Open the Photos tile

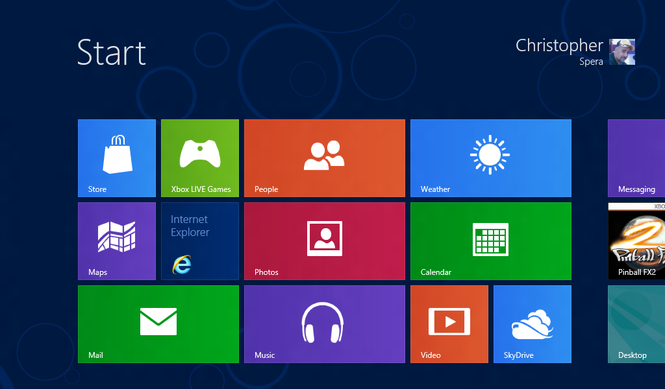(x=324, y=241)
